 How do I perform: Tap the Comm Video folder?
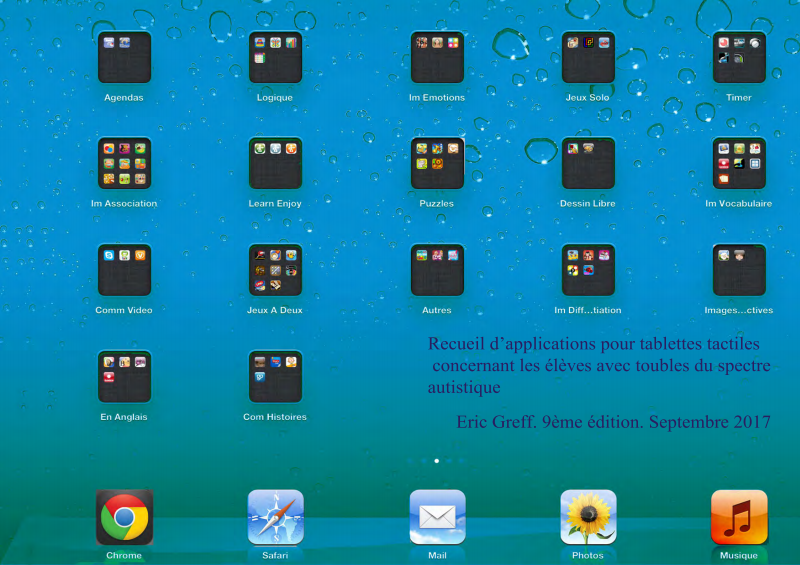[x=124, y=270]
